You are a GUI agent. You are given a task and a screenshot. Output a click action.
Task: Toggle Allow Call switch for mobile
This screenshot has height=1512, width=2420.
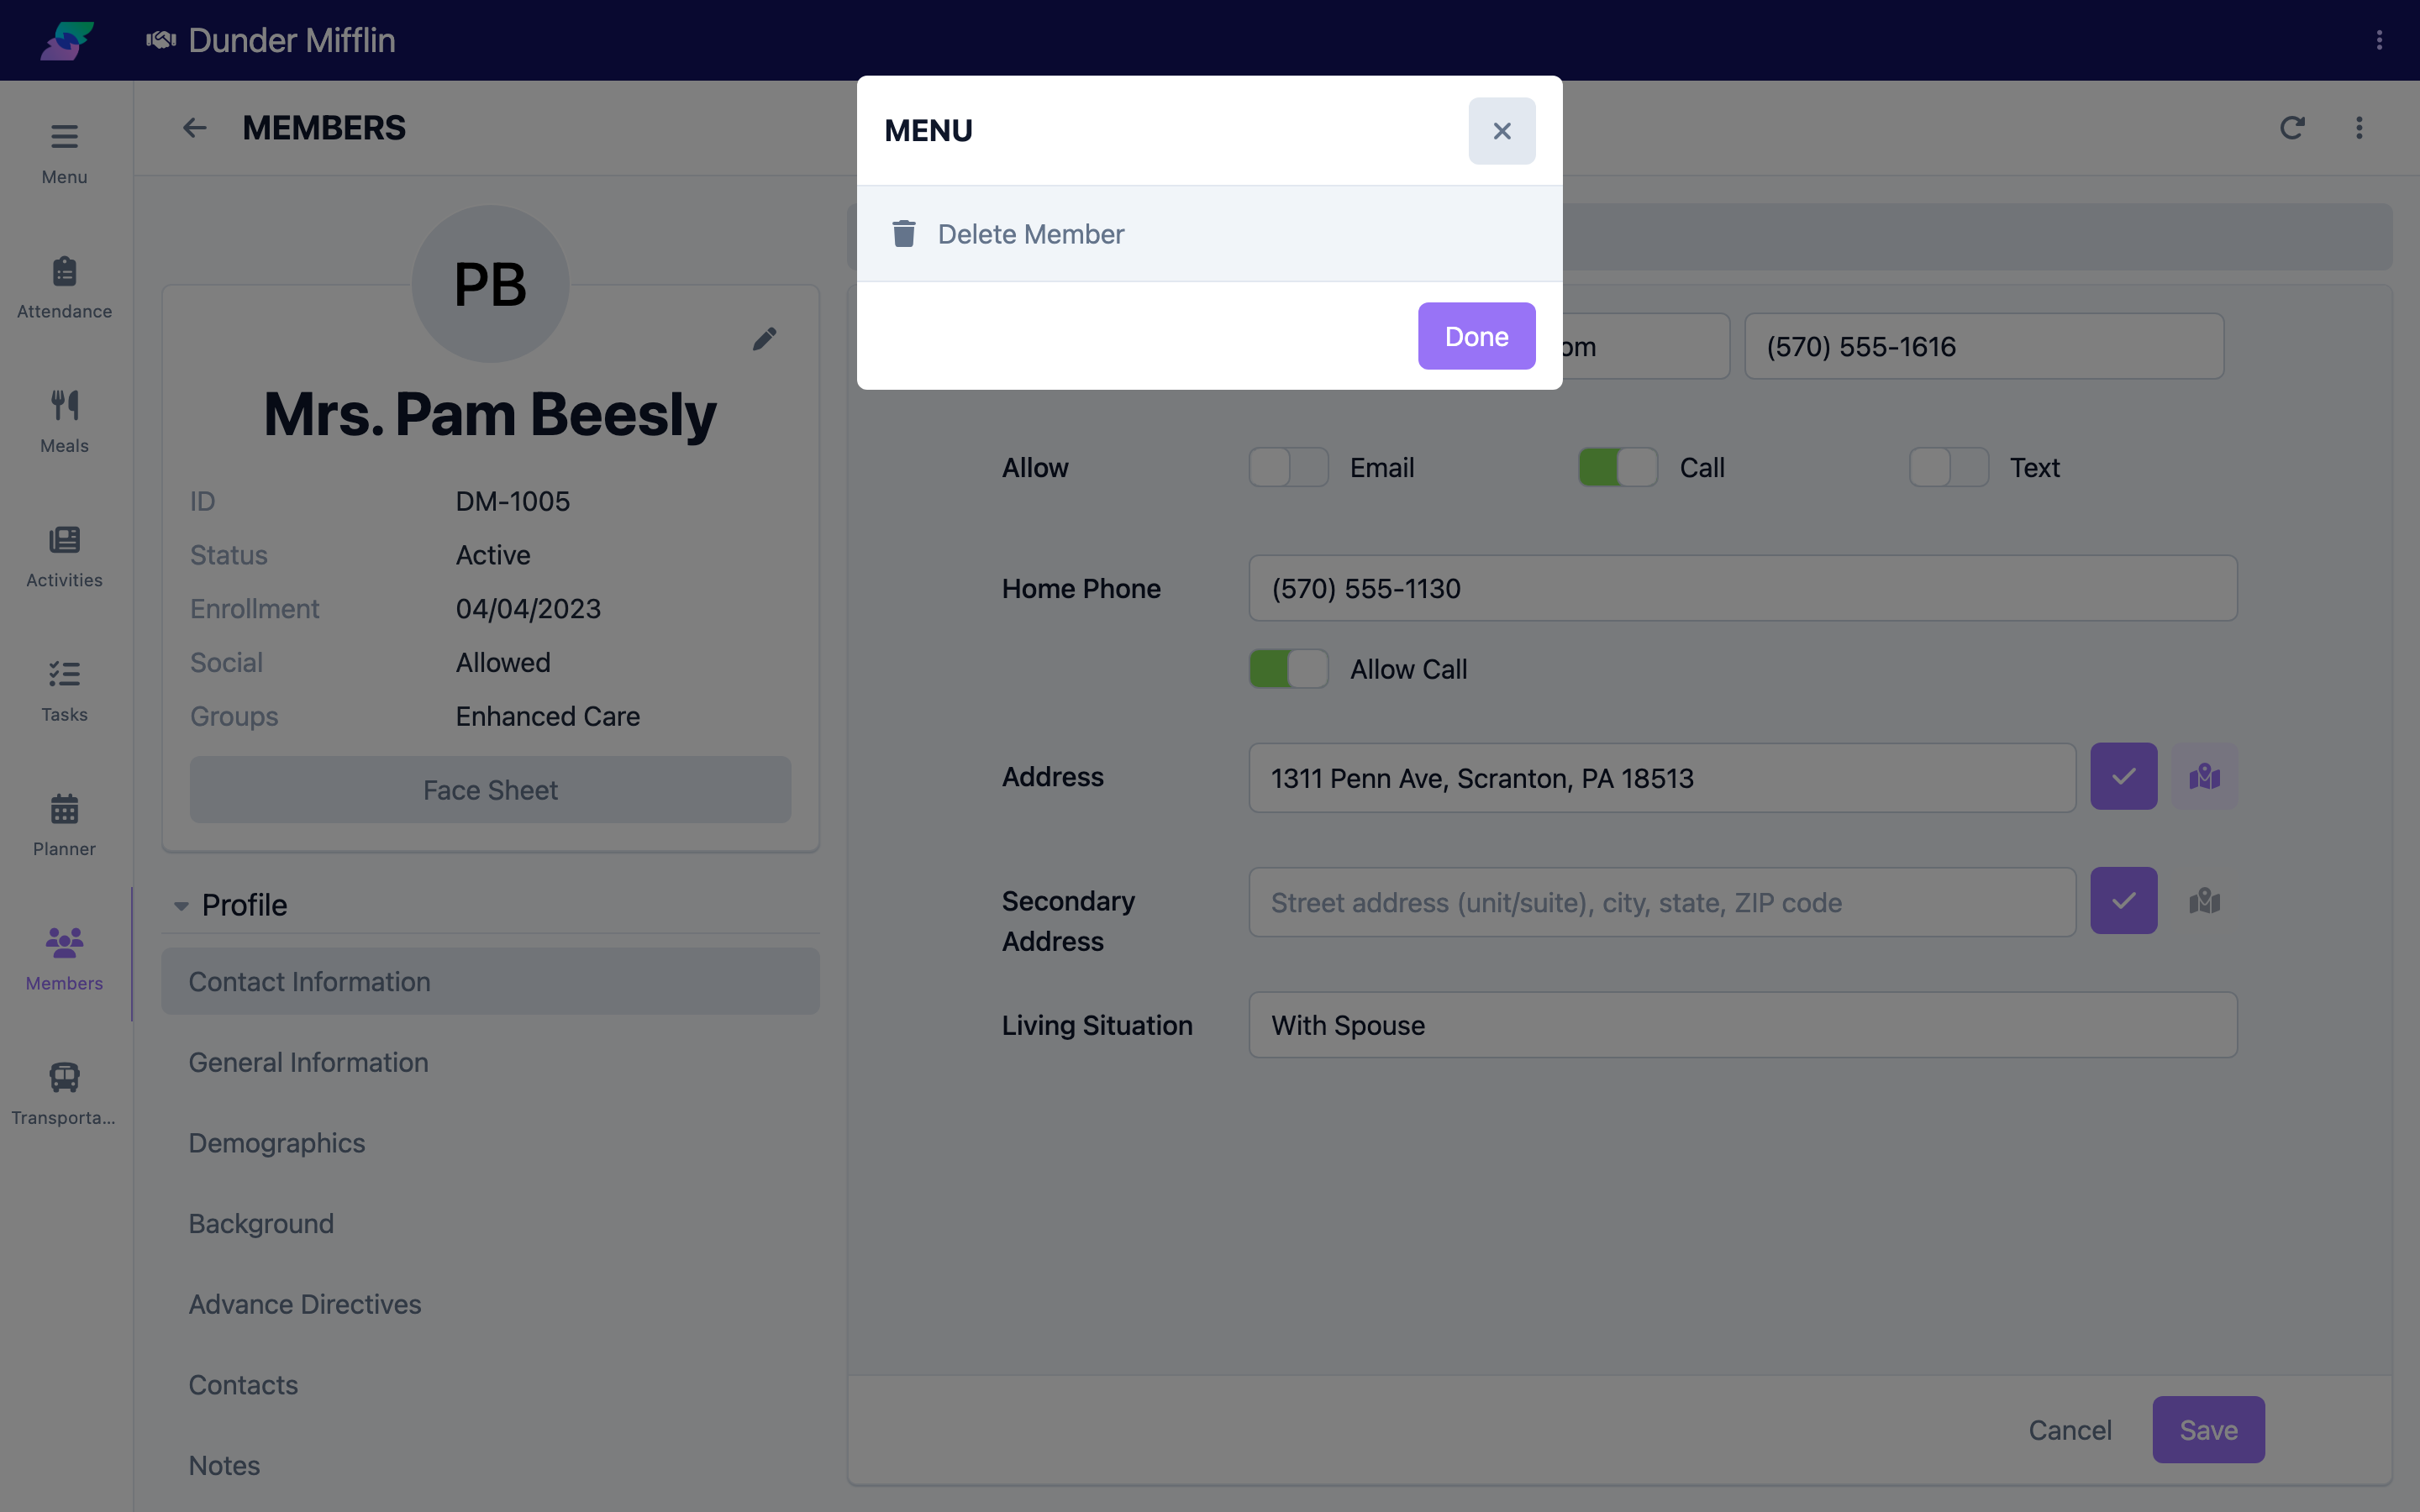(x=1618, y=467)
